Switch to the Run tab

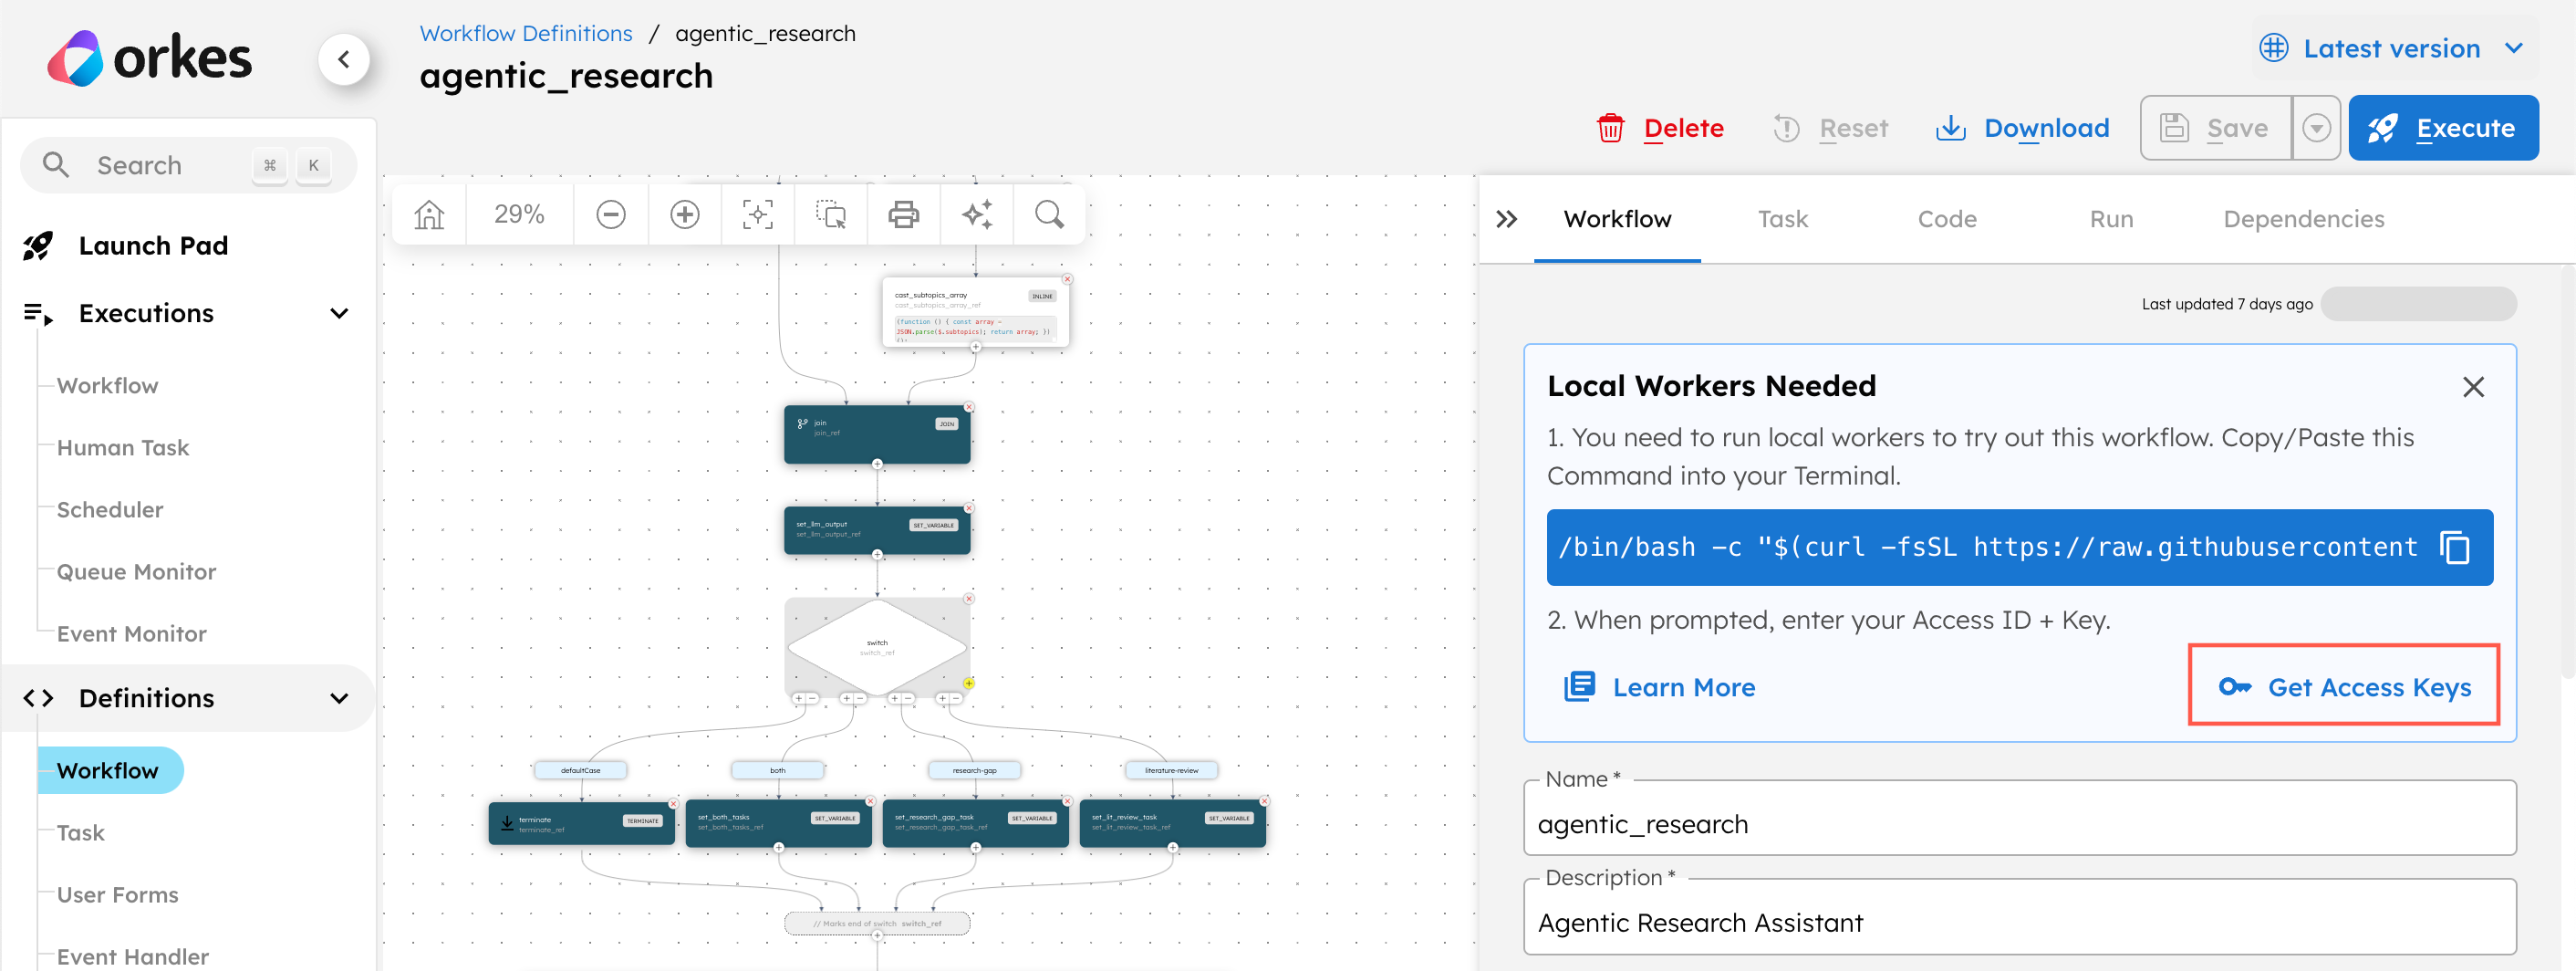2112,219
